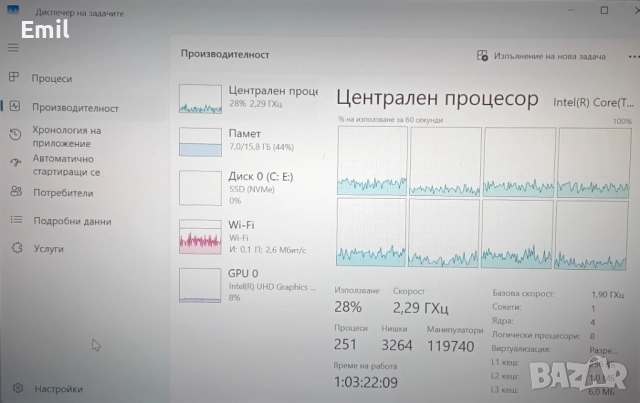Click the 119740 handles count

coord(451,346)
